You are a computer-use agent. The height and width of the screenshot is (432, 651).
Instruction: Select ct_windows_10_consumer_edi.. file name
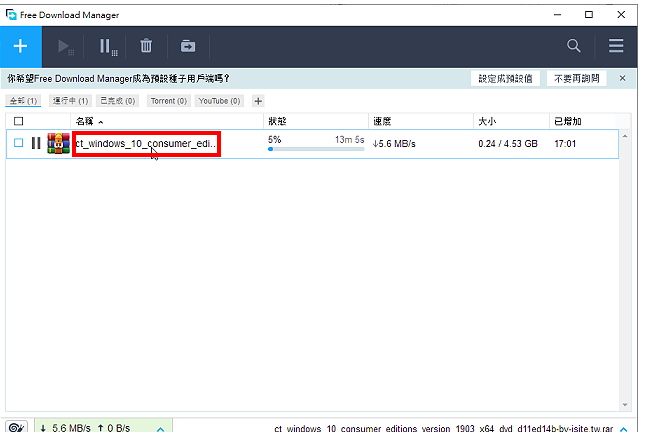(146, 144)
